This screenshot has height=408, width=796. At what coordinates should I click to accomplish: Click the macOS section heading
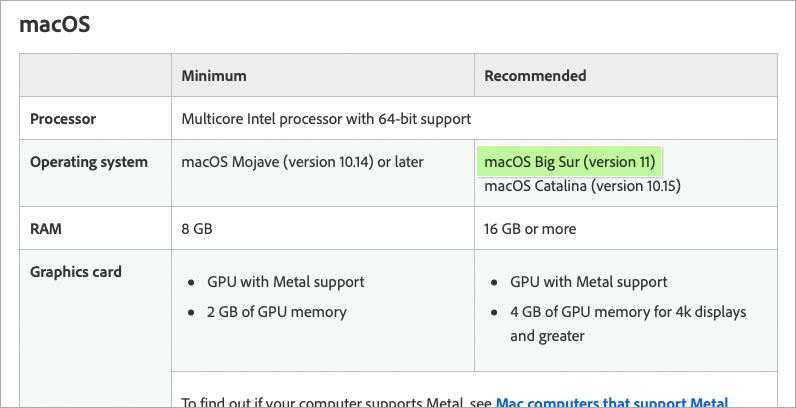pos(55,24)
